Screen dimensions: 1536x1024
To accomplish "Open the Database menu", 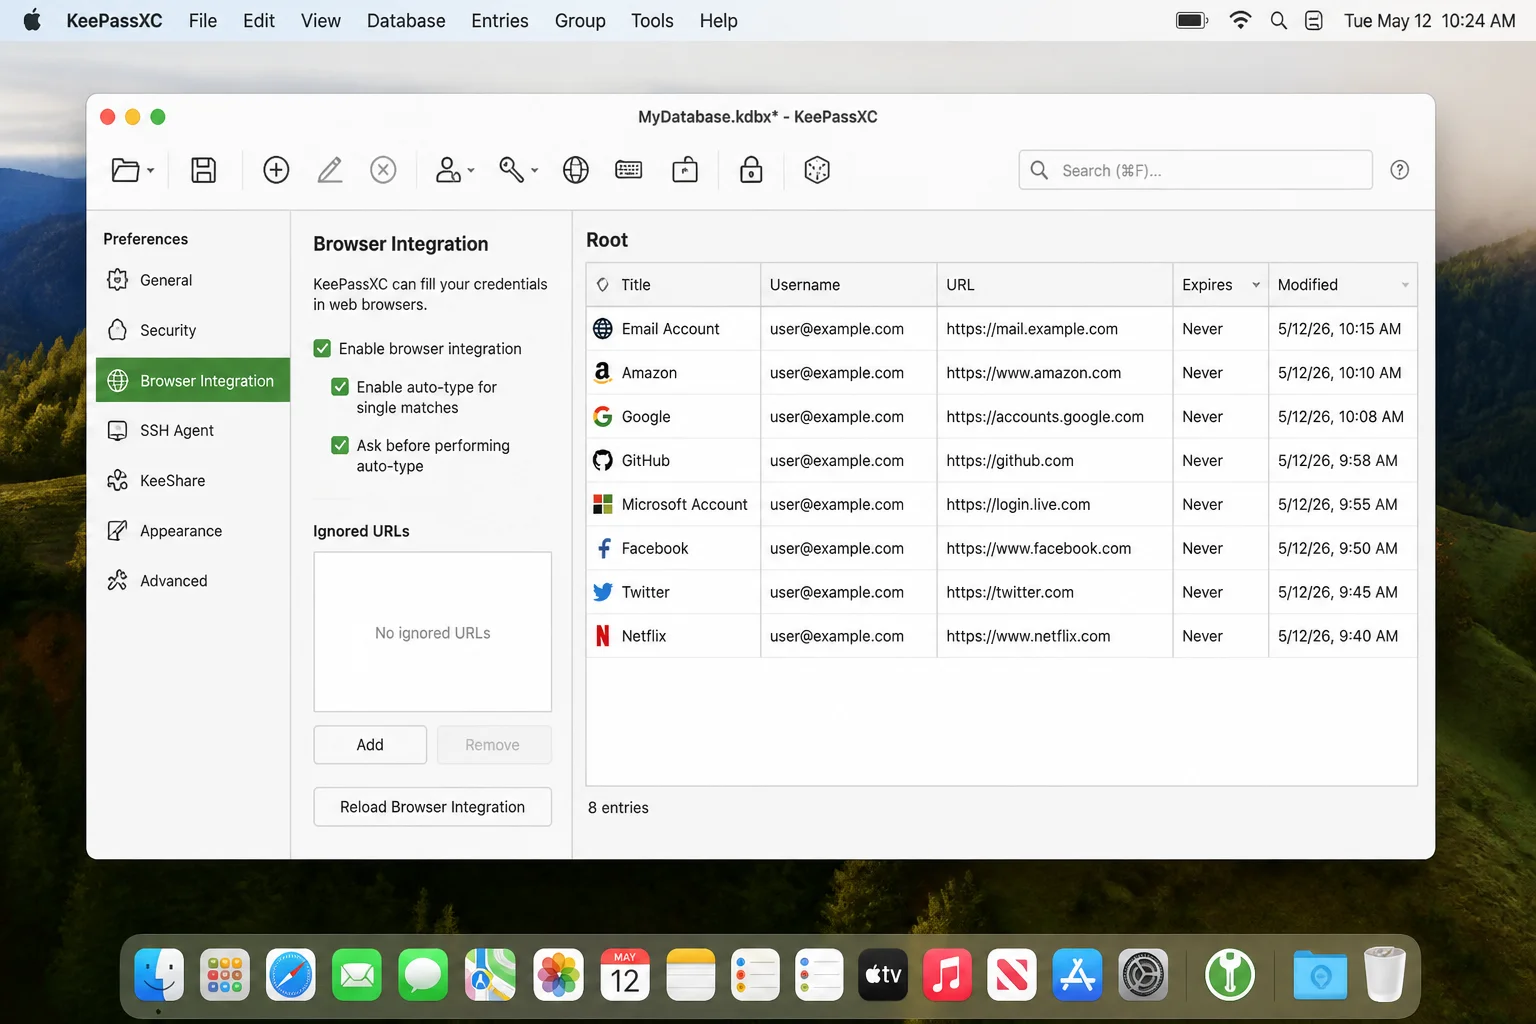I will click(x=406, y=20).
